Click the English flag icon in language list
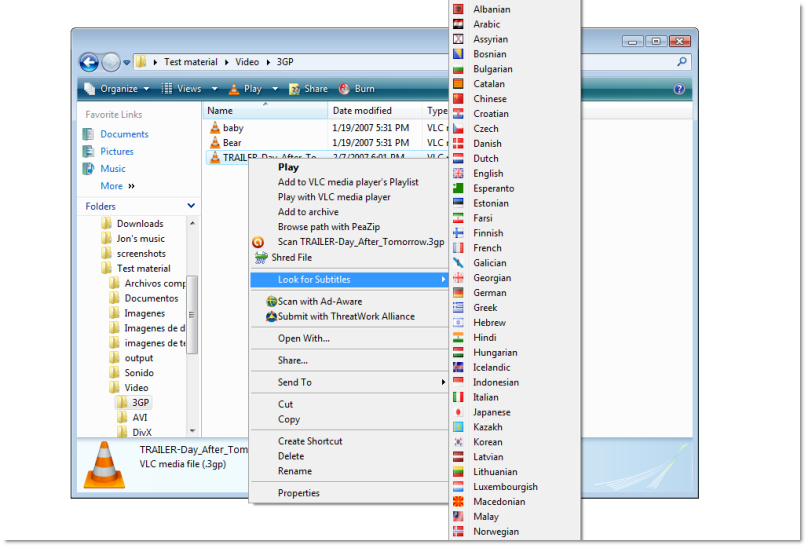 pos(458,174)
